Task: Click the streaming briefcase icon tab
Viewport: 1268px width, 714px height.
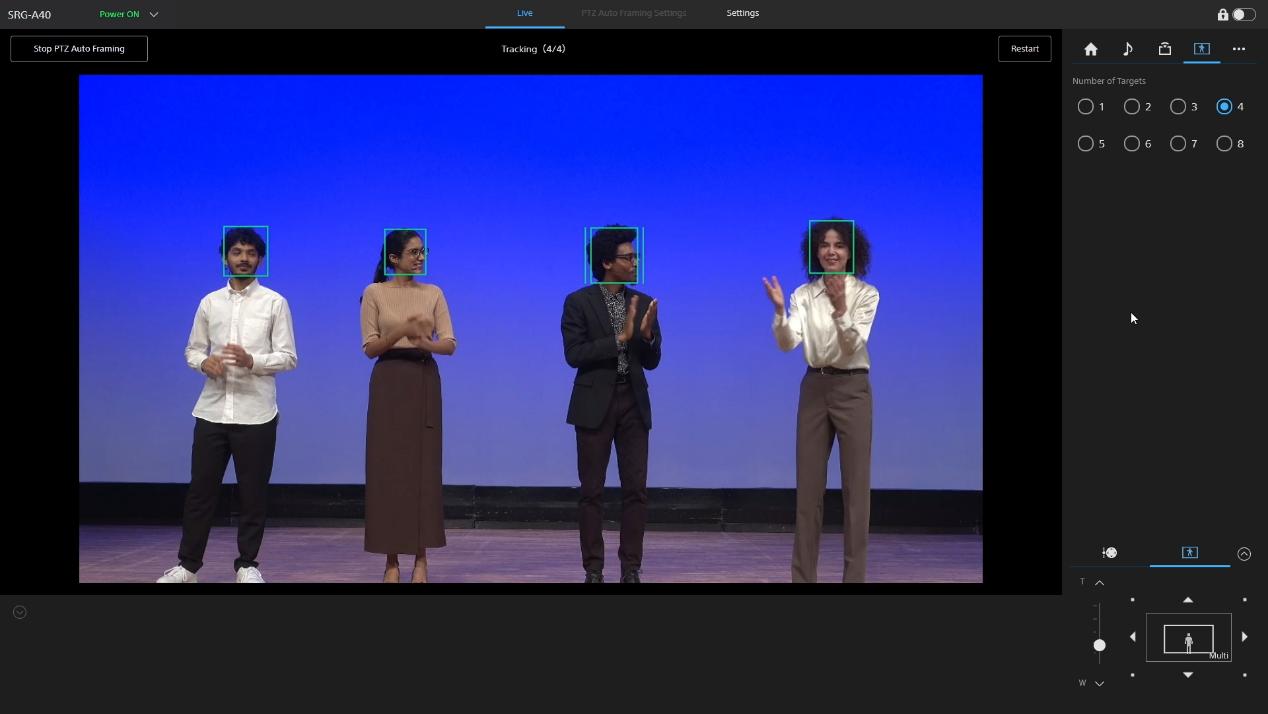Action: tap(1165, 49)
